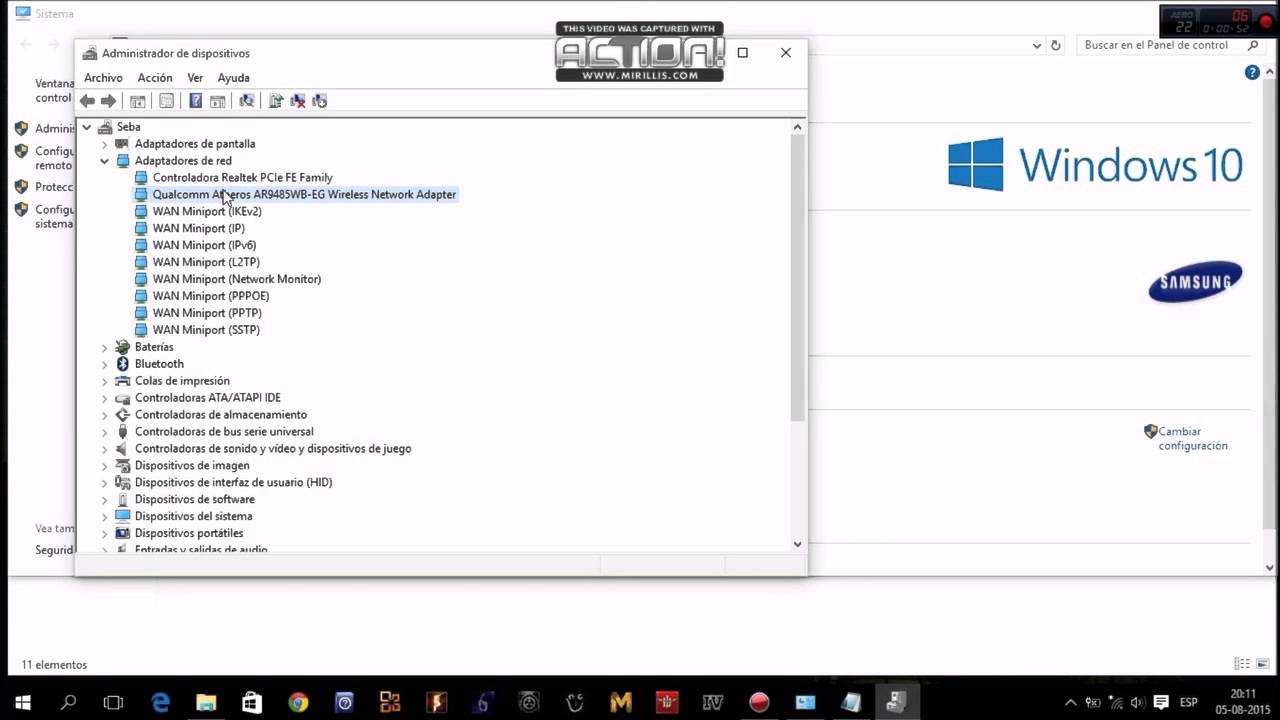
Task: Open the Windows Store taskbar icon
Action: tap(252, 702)
